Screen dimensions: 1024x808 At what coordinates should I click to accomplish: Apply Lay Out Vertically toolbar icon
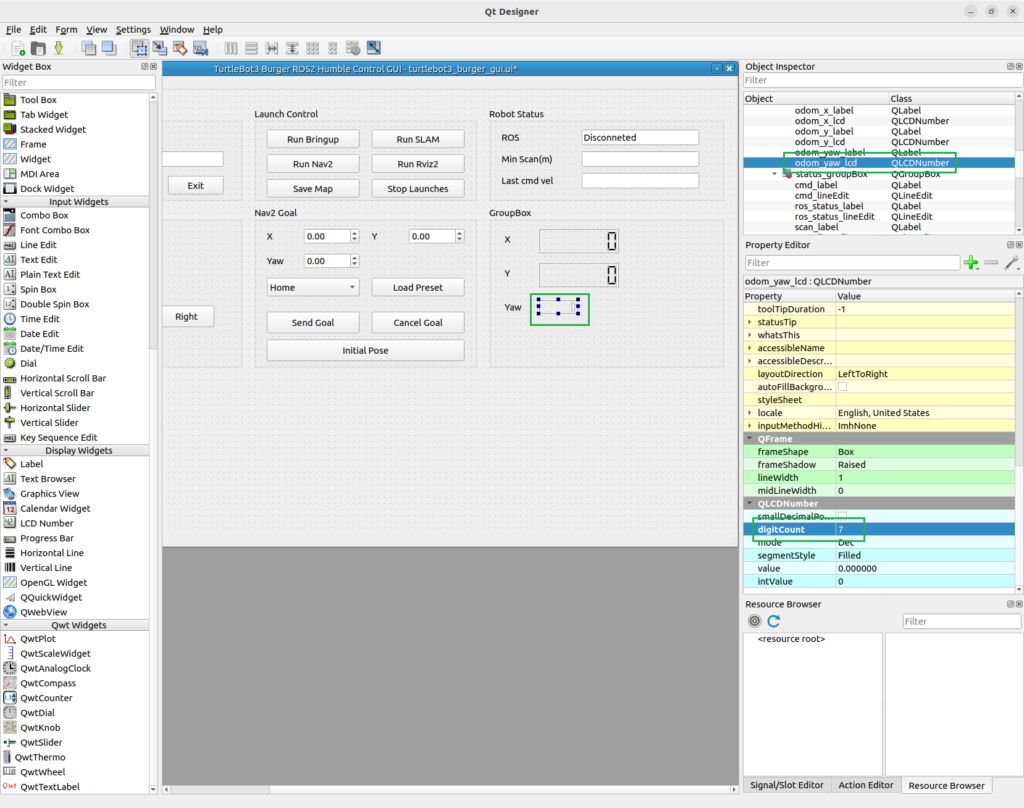pyautogui.click(x=251, y=48)
